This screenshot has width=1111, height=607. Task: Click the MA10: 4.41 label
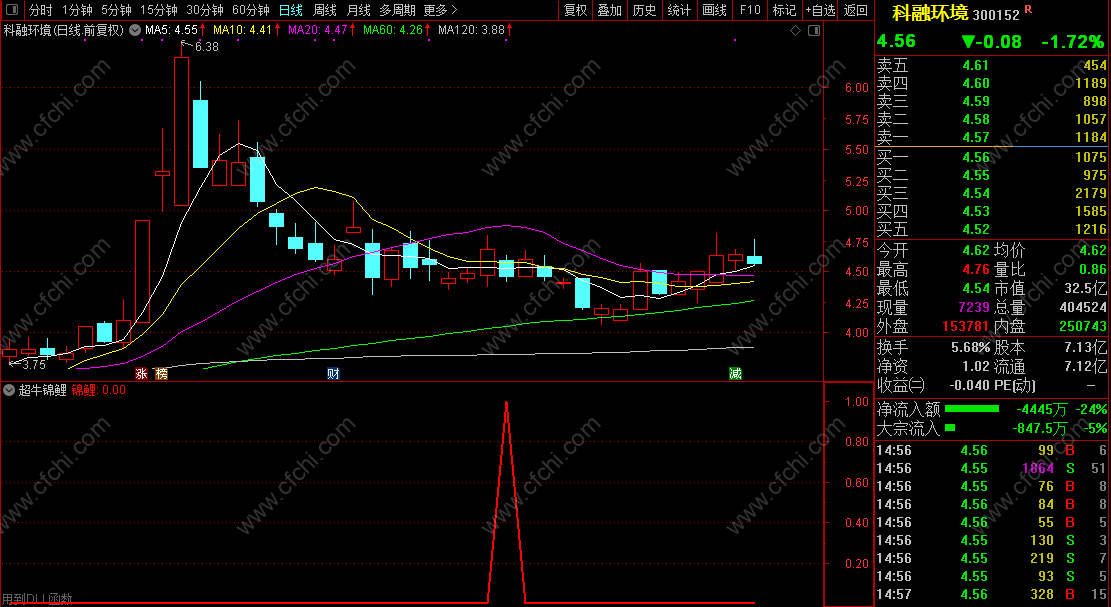click(242, 30)
